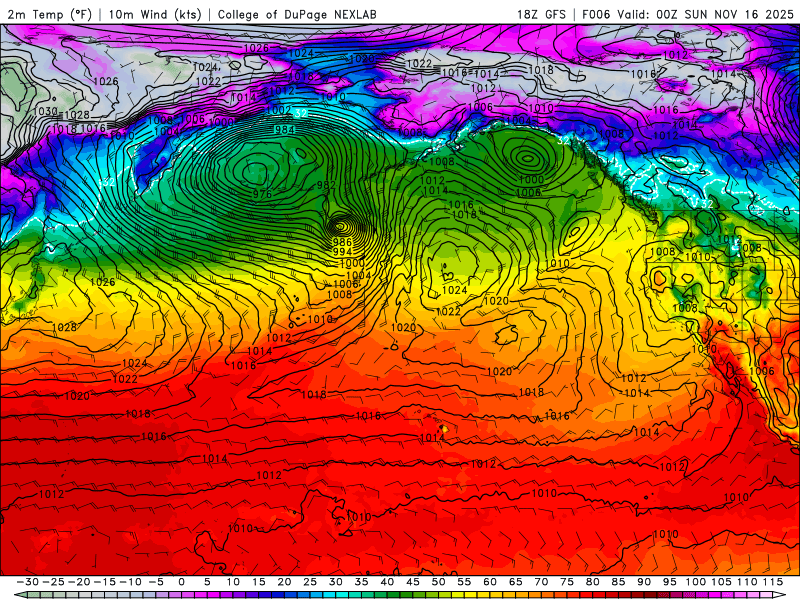Click the 976 pressure contour label

[x=262, y=194]
